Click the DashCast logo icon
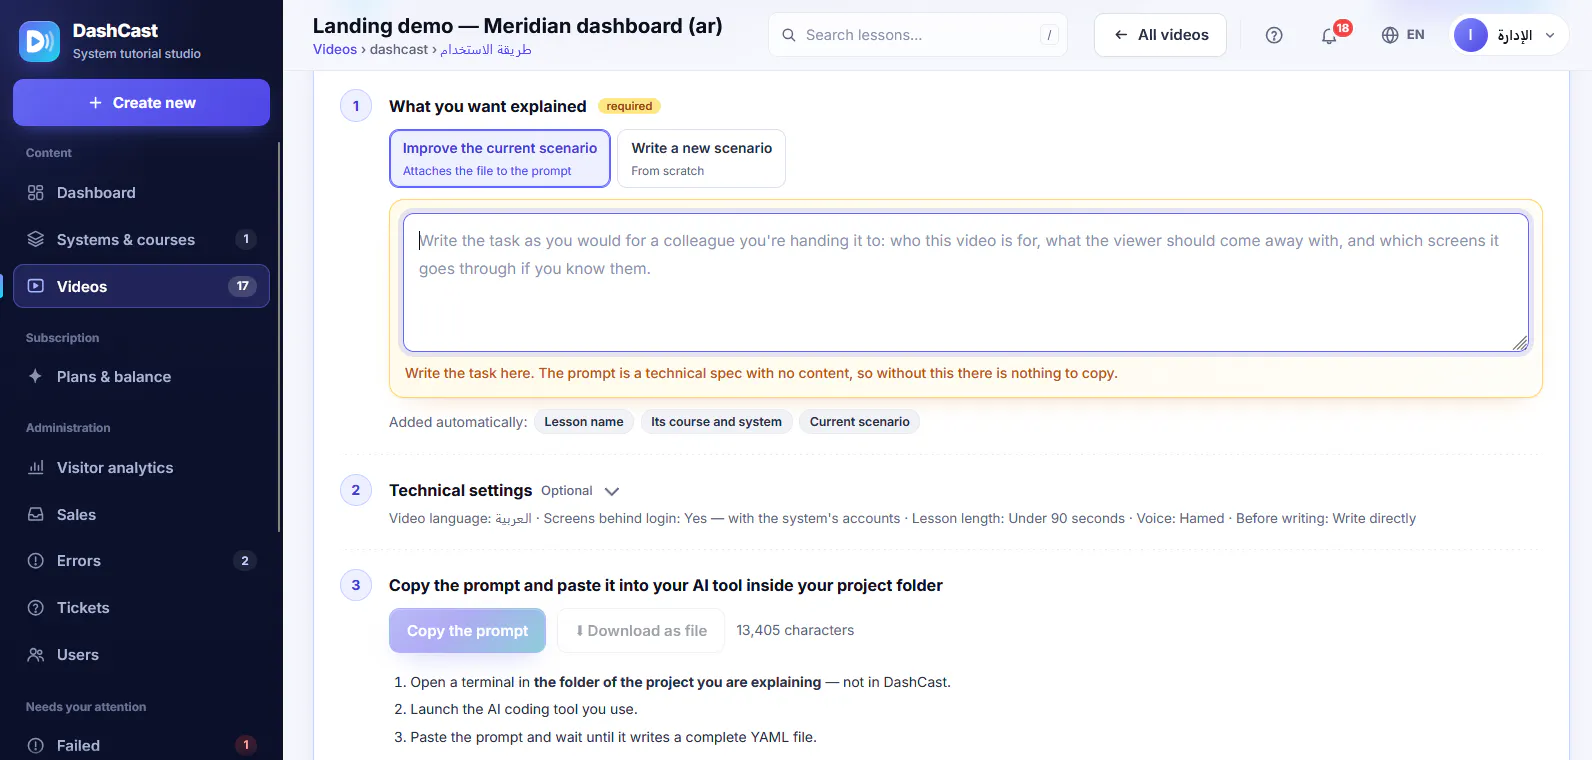This screenshot has height=760, width=1592. click(39, 41)
